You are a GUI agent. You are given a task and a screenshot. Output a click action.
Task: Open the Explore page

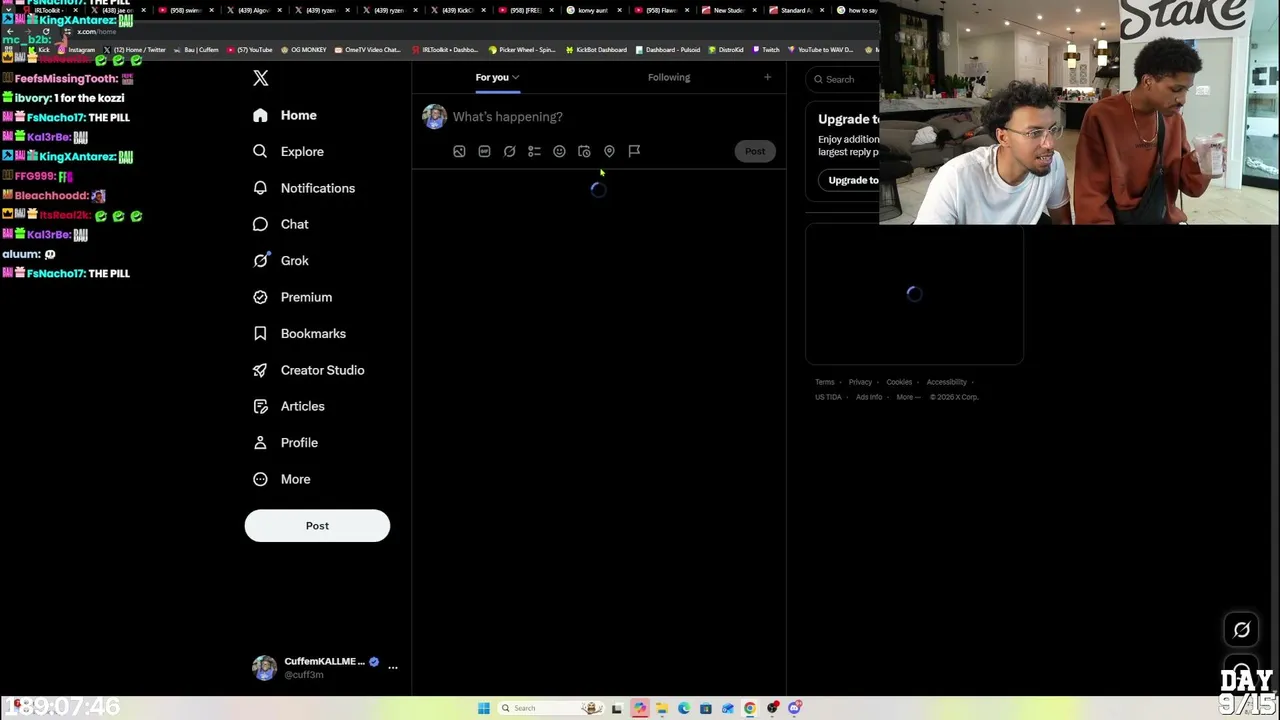(x=288, y=152)
